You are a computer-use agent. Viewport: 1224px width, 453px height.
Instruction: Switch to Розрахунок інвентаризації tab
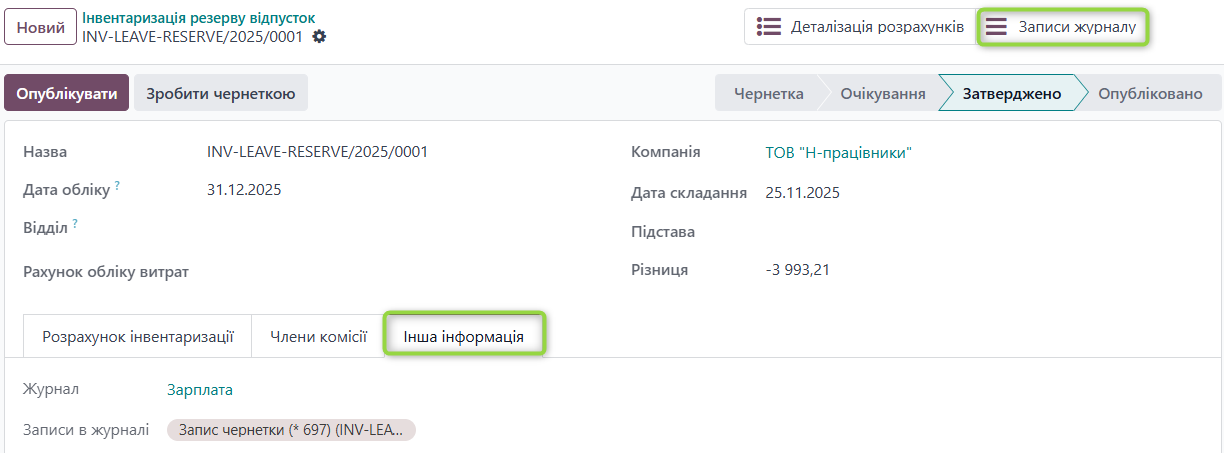138,337
